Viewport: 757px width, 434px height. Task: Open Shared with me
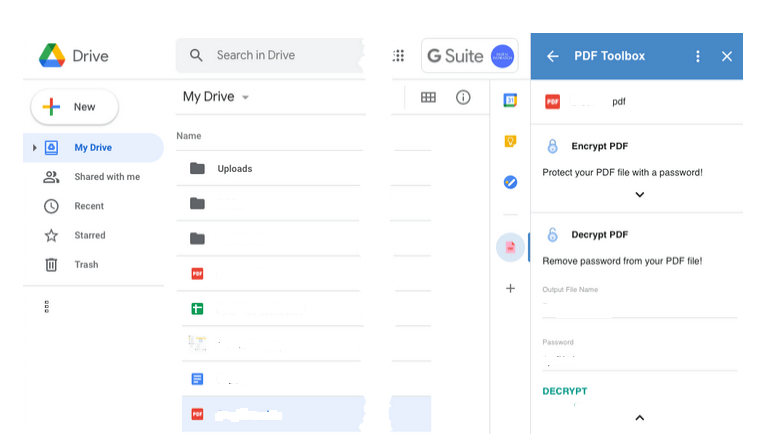point(107,177)
